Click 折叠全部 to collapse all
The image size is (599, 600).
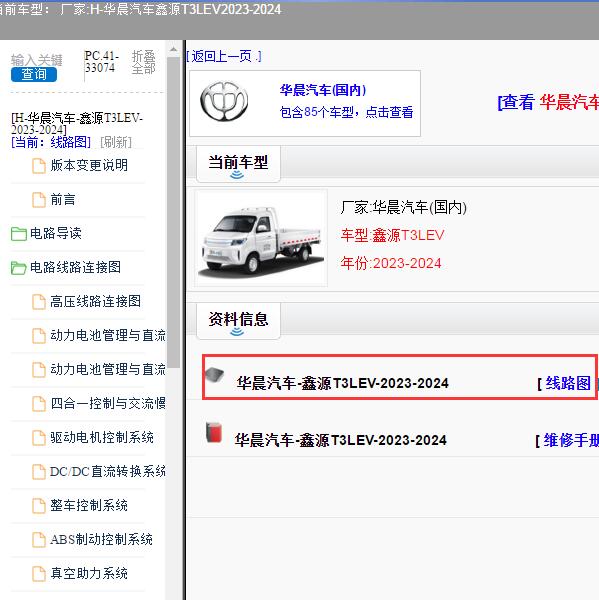point(144,62)
